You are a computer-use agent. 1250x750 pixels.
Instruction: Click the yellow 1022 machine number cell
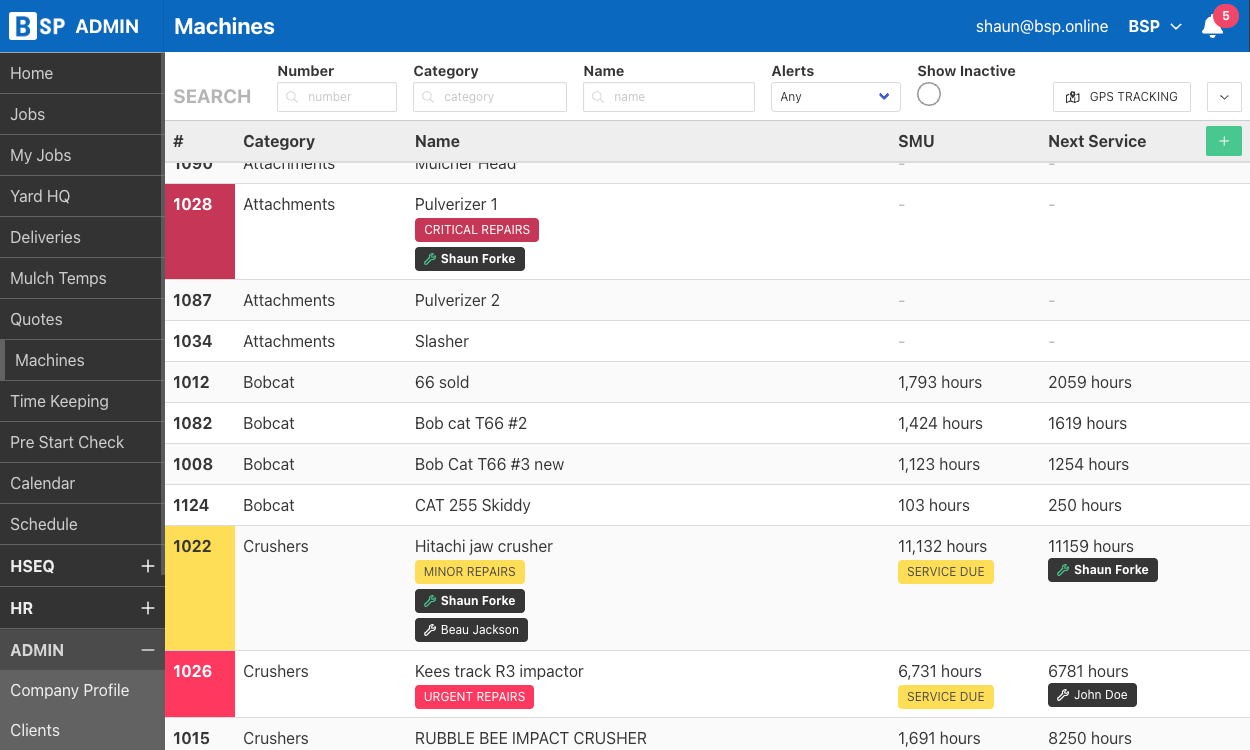(x=200, y=588)
